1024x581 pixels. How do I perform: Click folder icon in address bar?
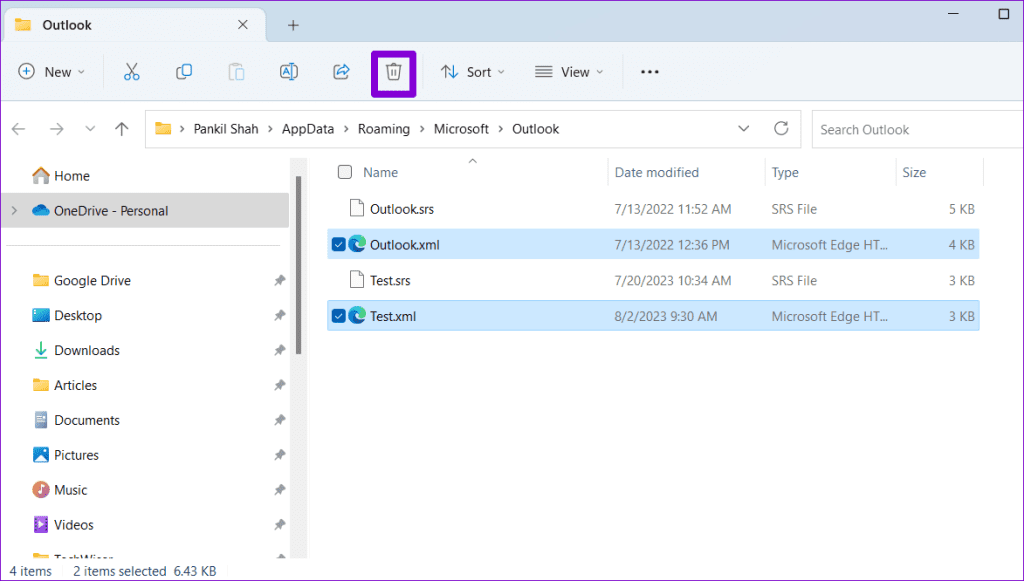point(163,129)
